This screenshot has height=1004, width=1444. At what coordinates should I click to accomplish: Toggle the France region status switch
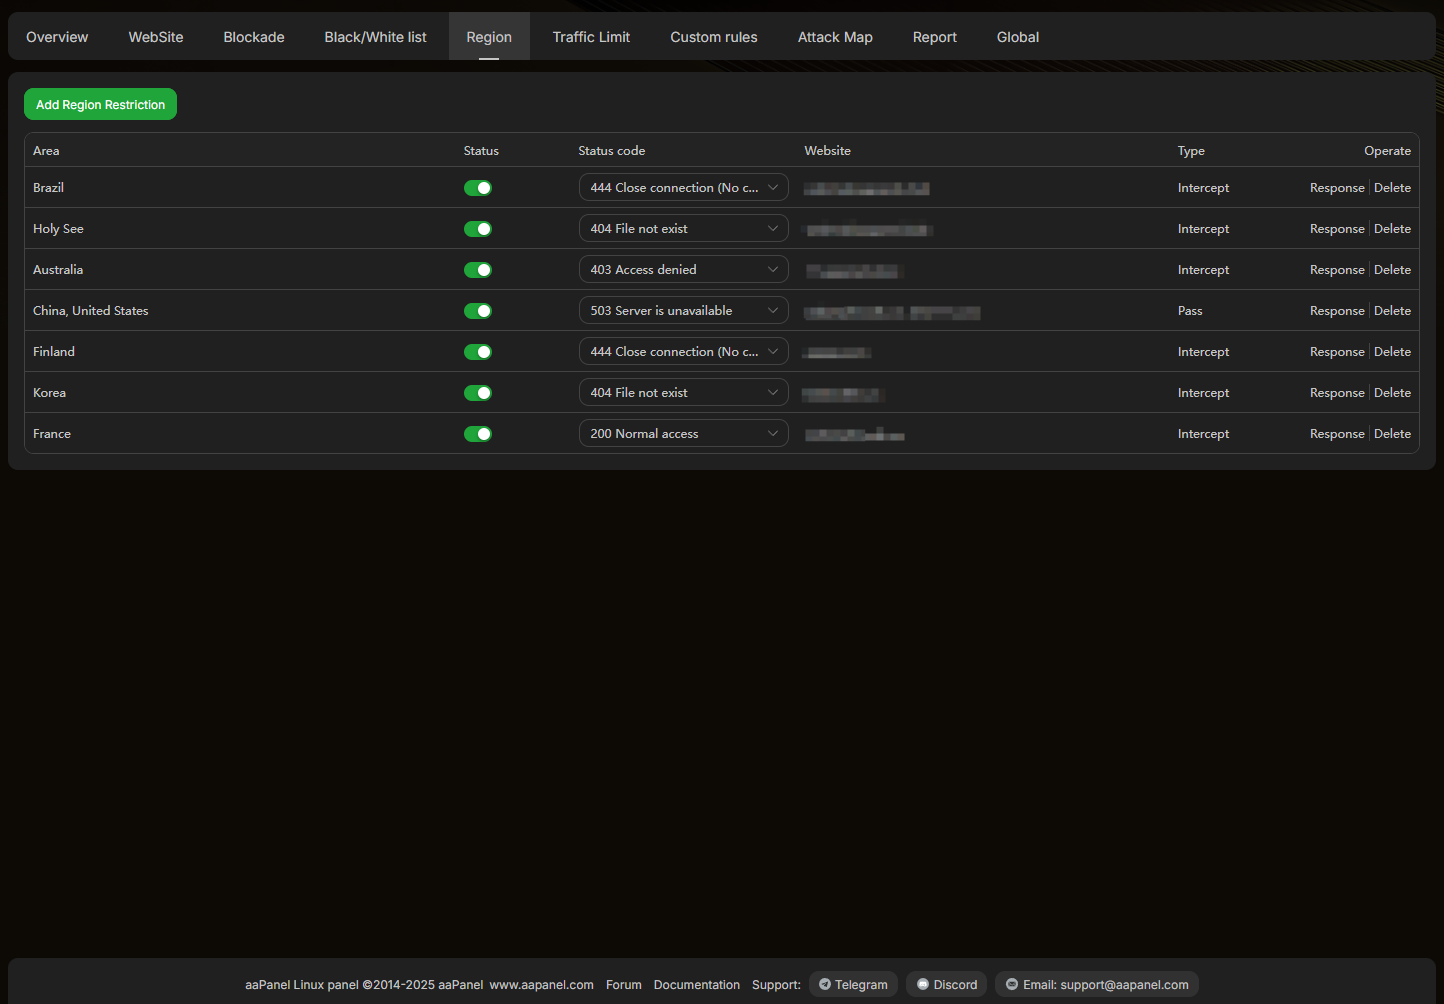478,434
